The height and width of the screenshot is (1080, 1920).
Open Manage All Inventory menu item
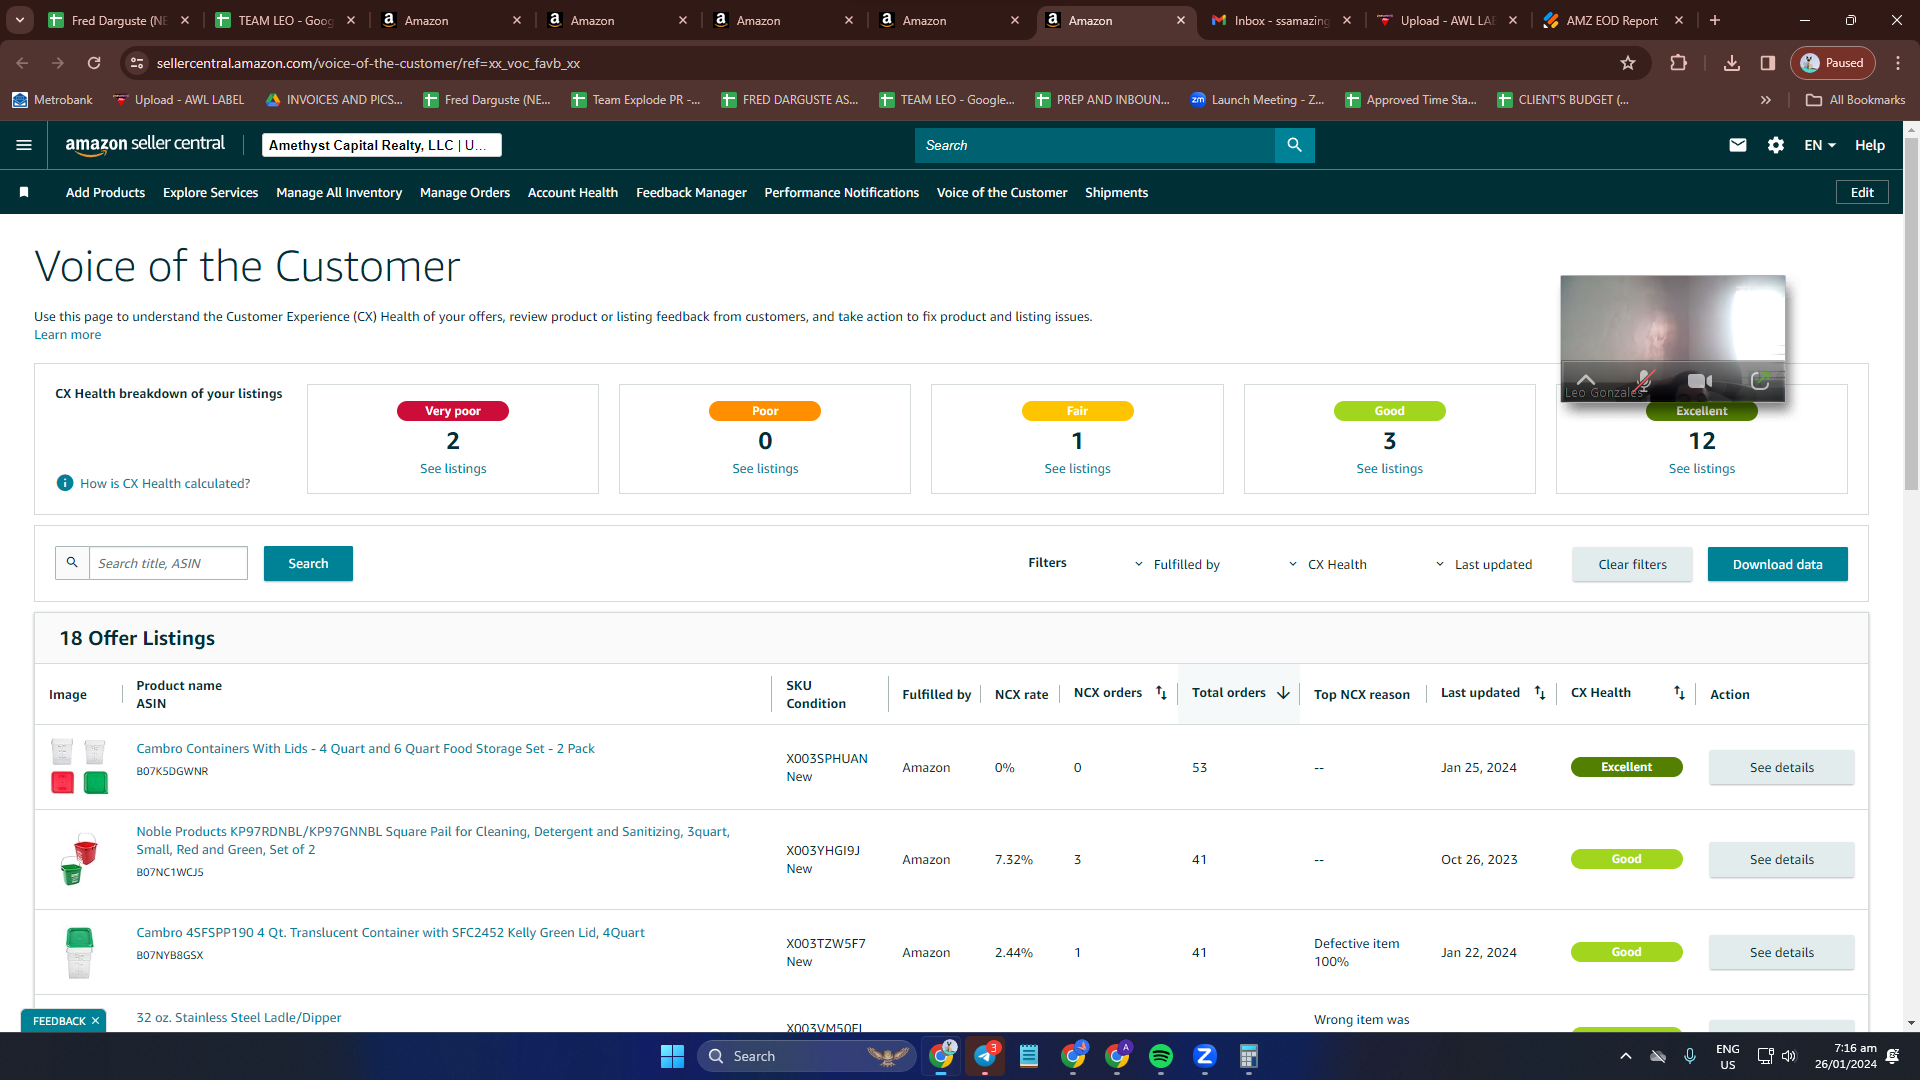coord(339,192)
